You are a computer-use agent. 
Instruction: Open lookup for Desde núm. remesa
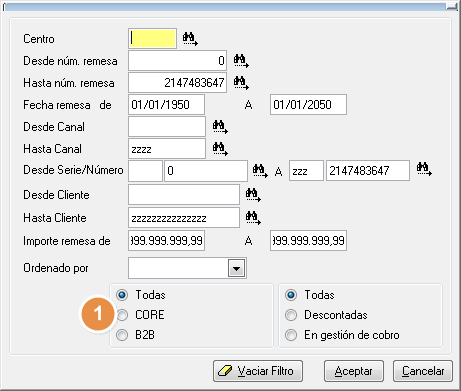(x=241, y=61)
